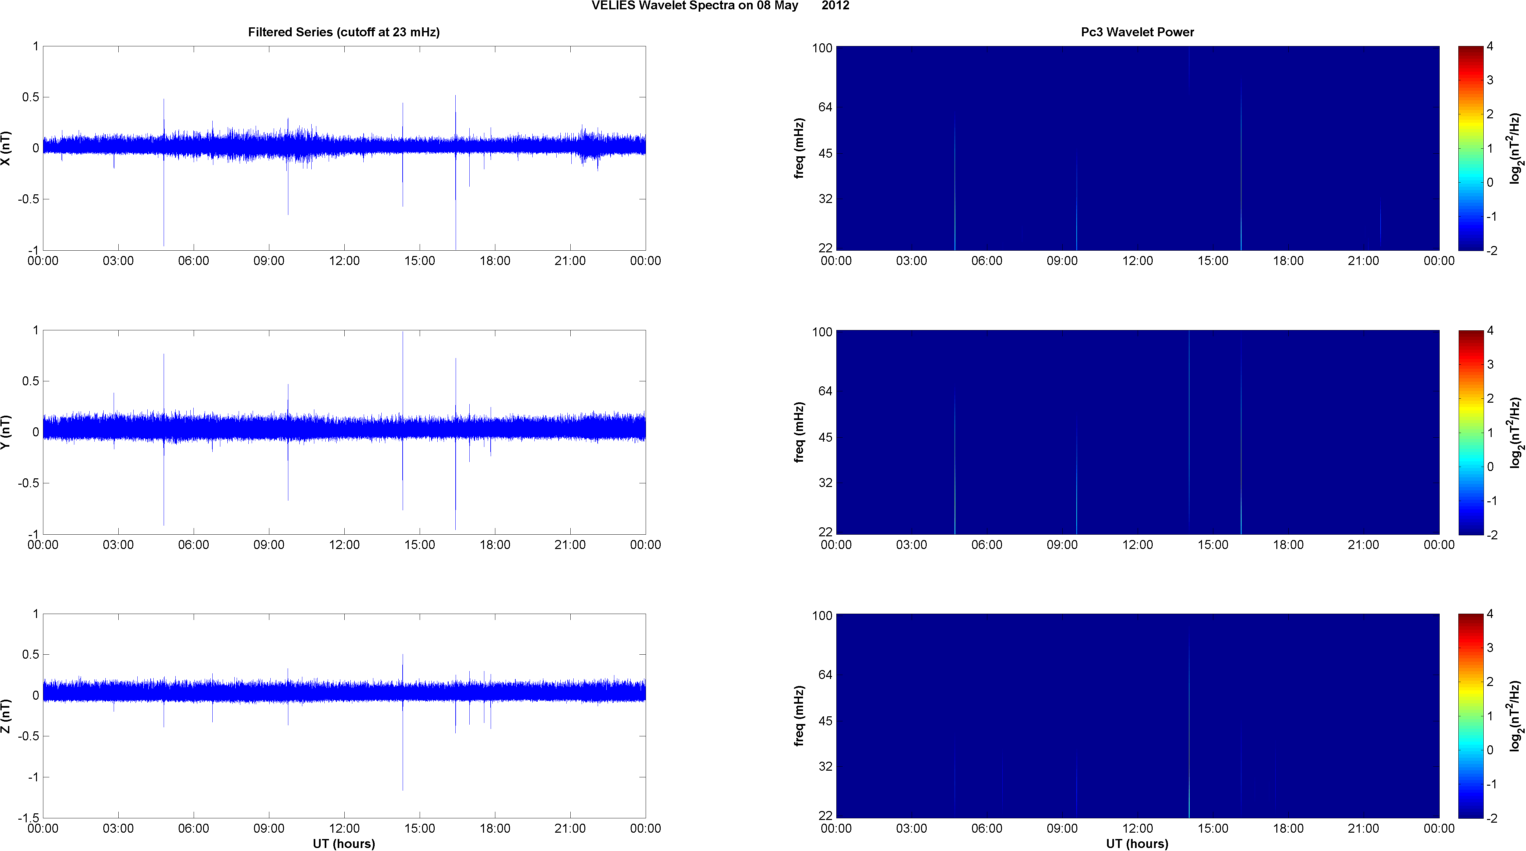Image resolution: width=1526 pixels, height=851 pixels.
Task: Select the "Pc3 Wavelet Power" heading
Action: [x=1137, y=32]
